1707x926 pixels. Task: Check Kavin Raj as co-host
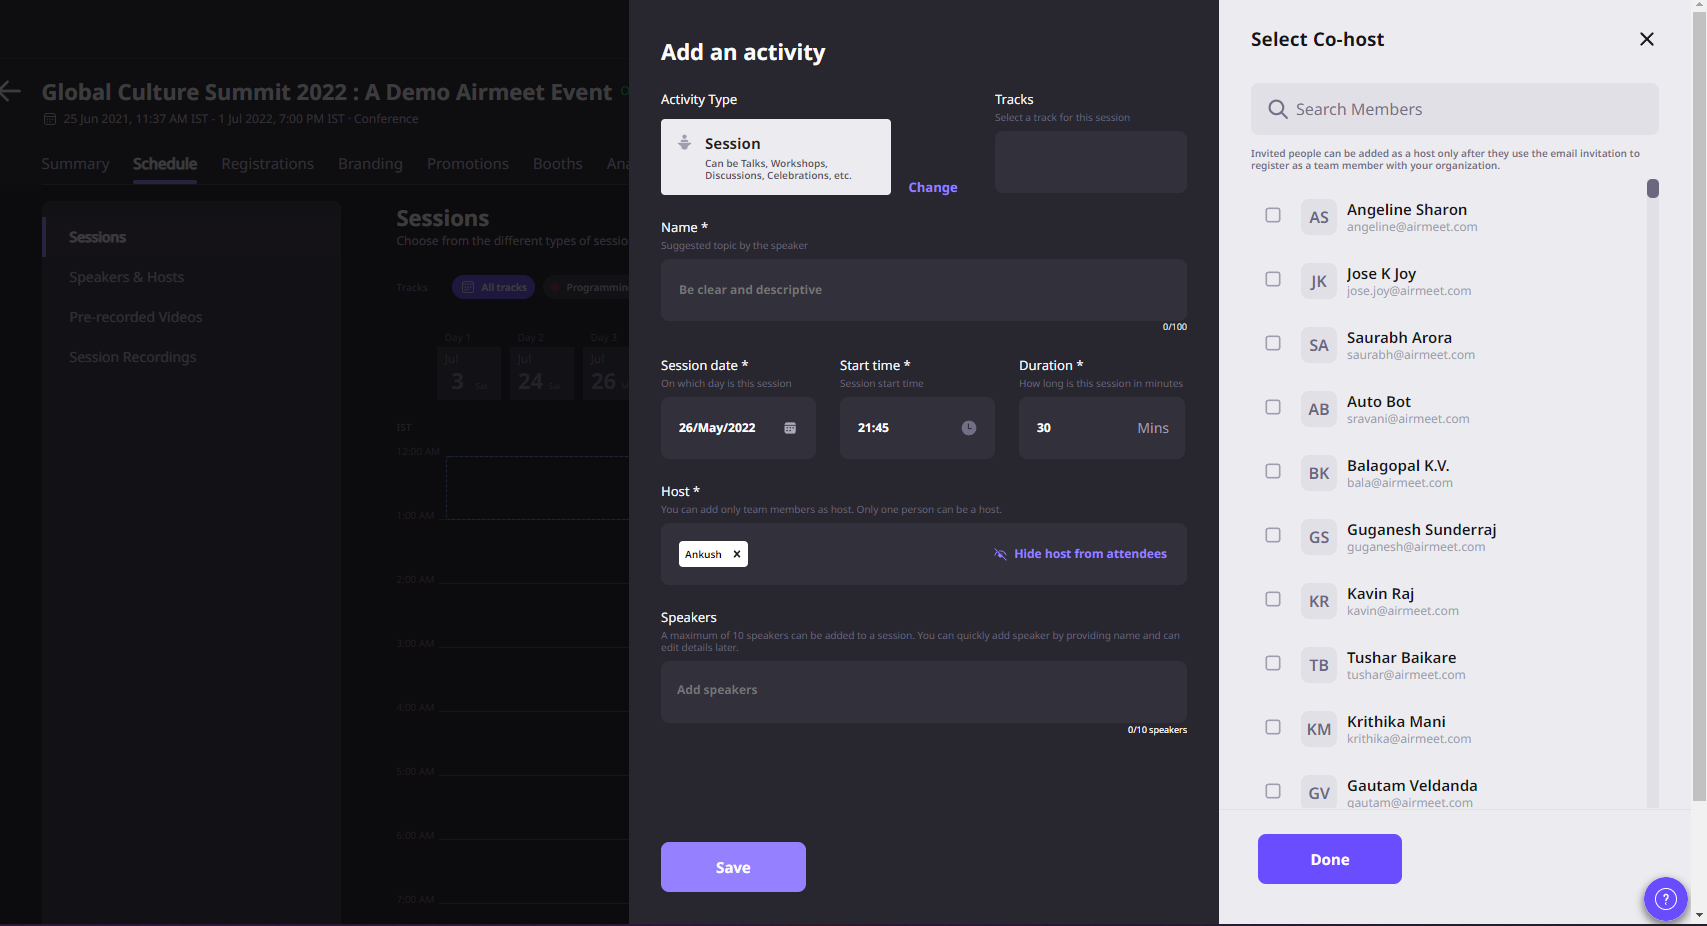1273,599
